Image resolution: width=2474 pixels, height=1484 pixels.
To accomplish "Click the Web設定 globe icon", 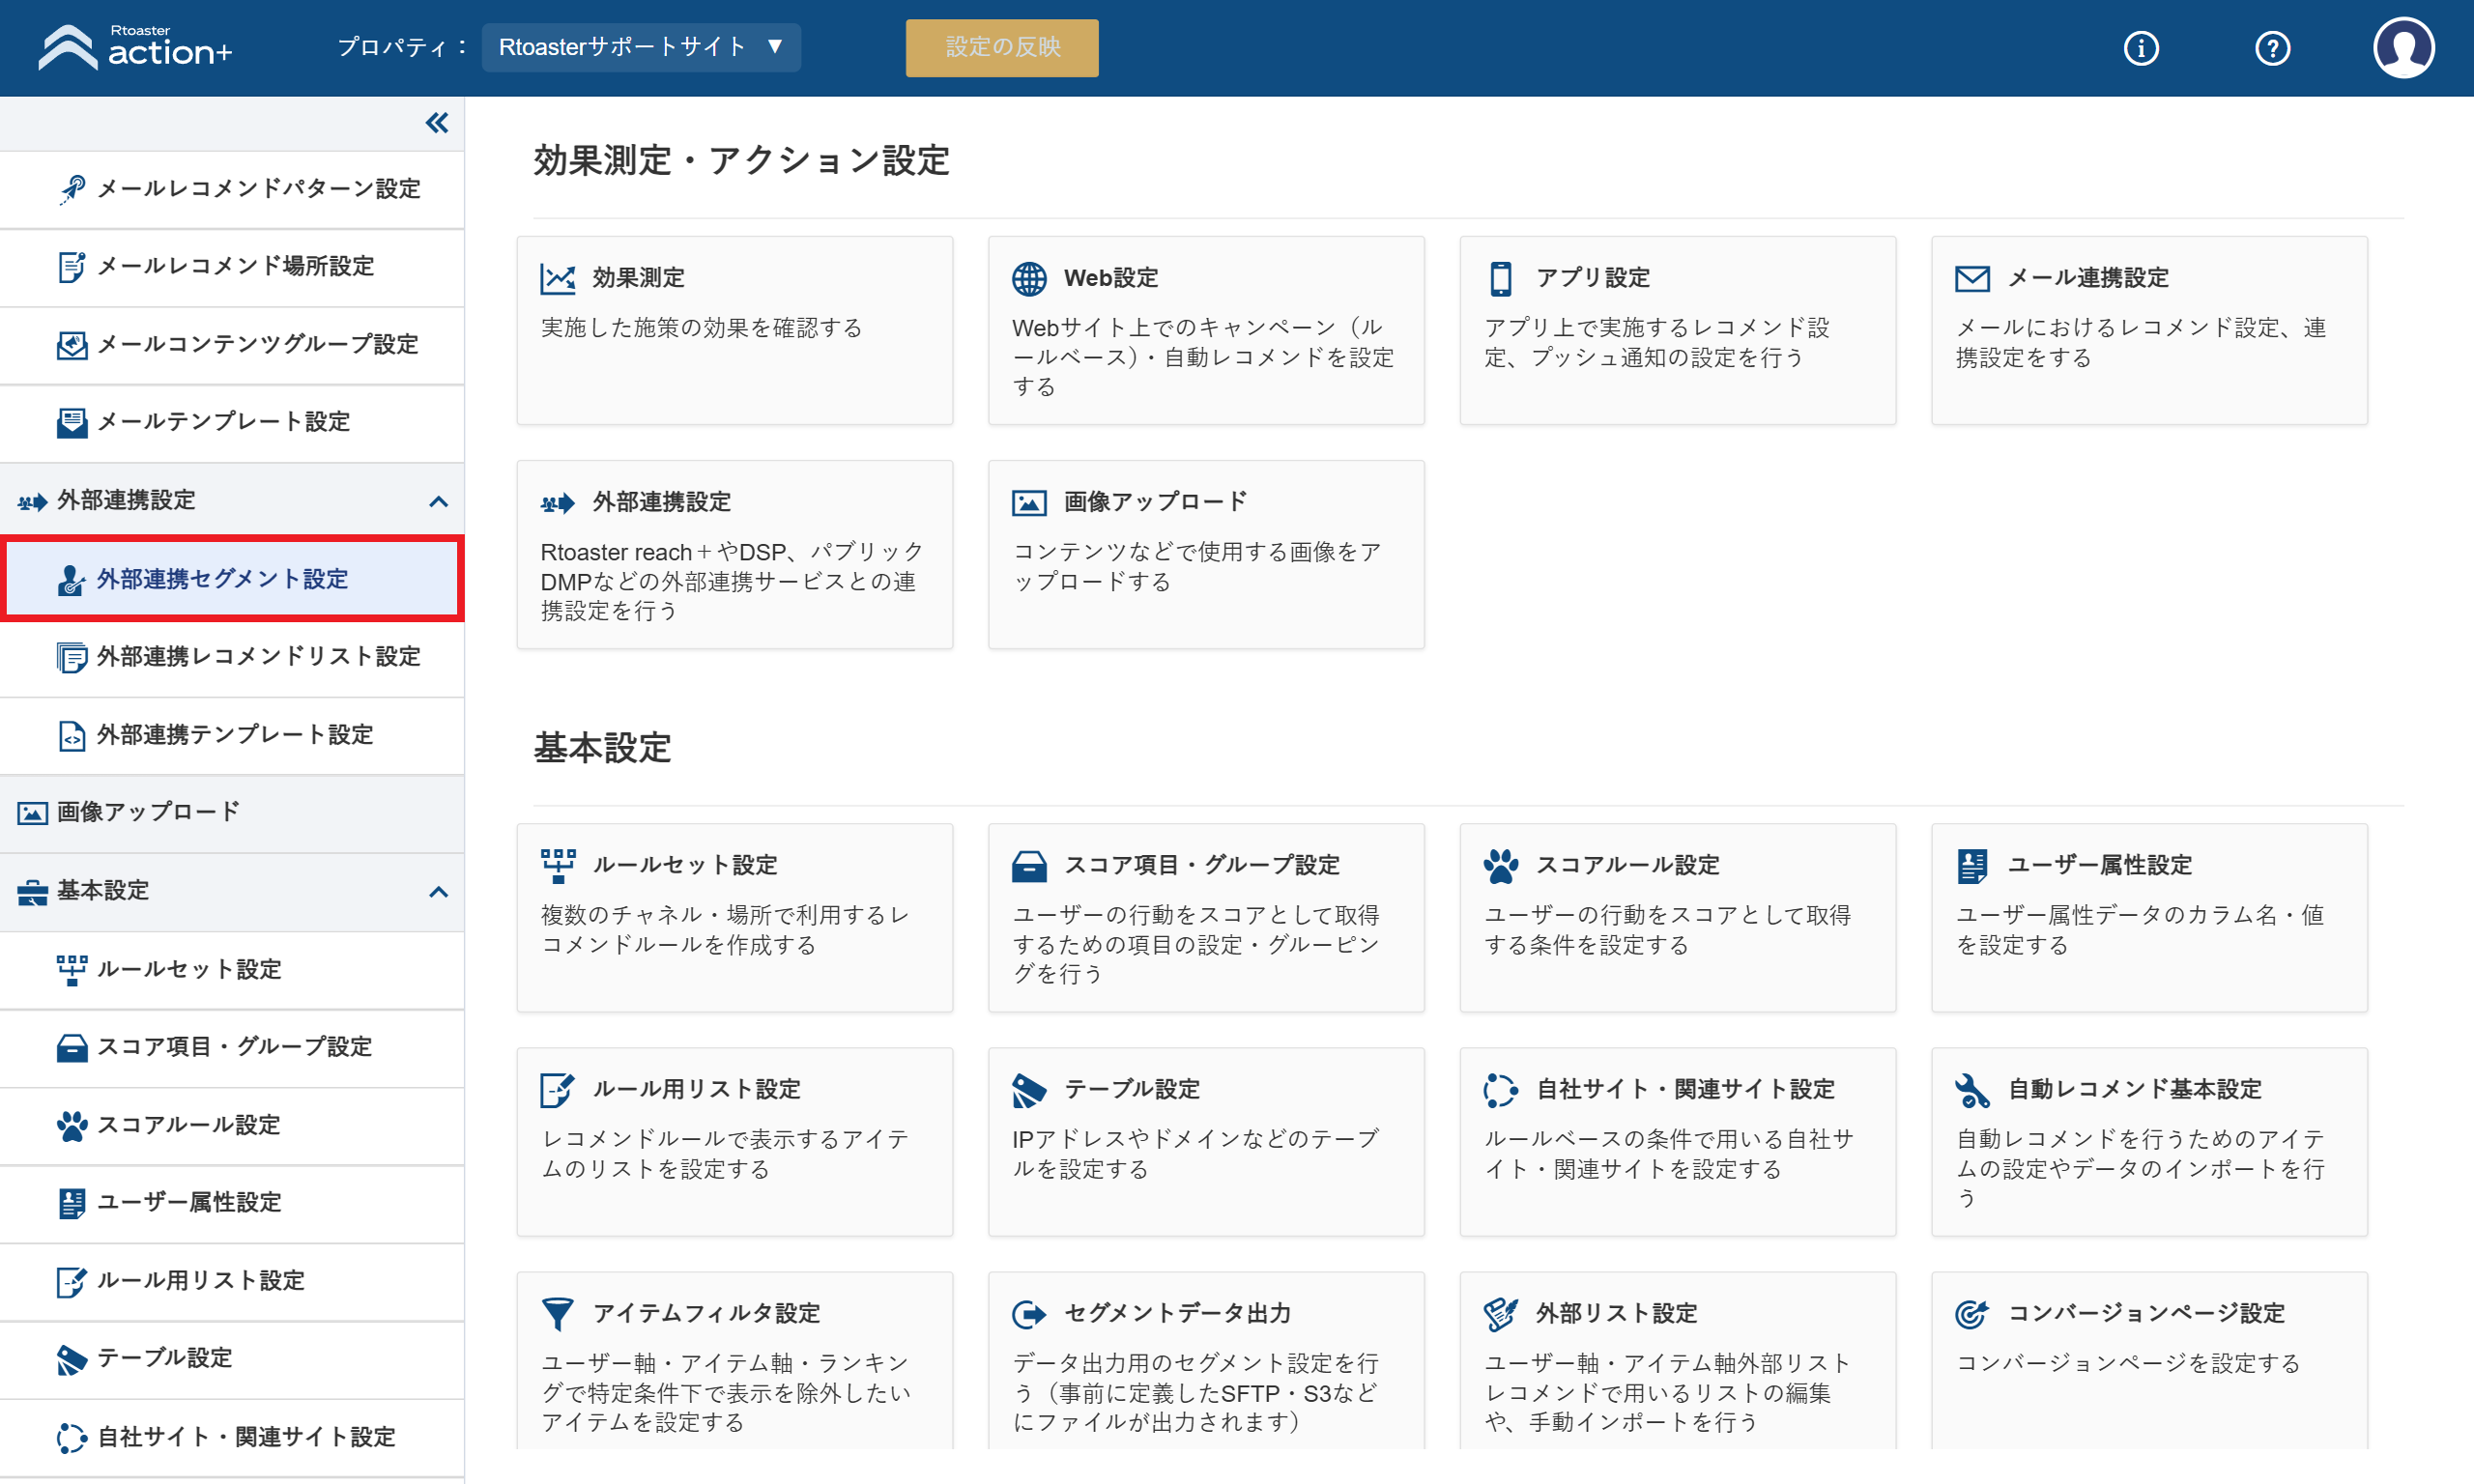I will coord(1029,278).
